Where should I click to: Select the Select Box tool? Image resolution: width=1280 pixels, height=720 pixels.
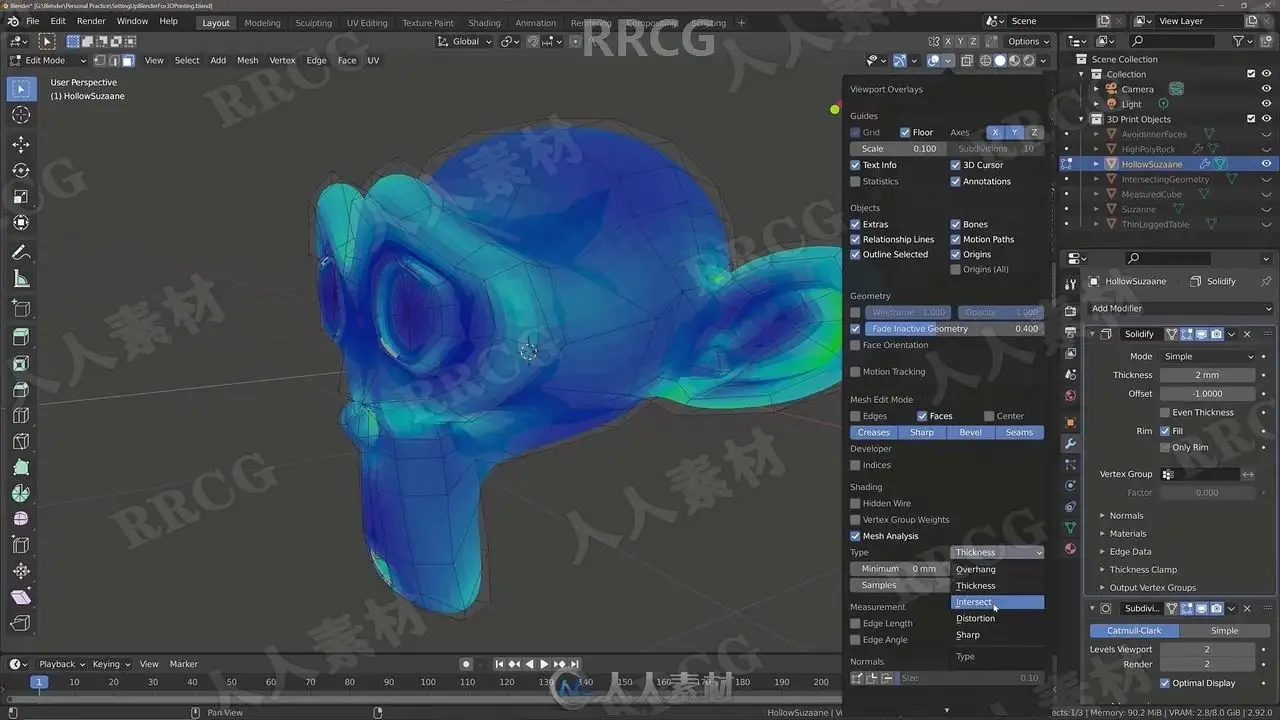point(21,89)
